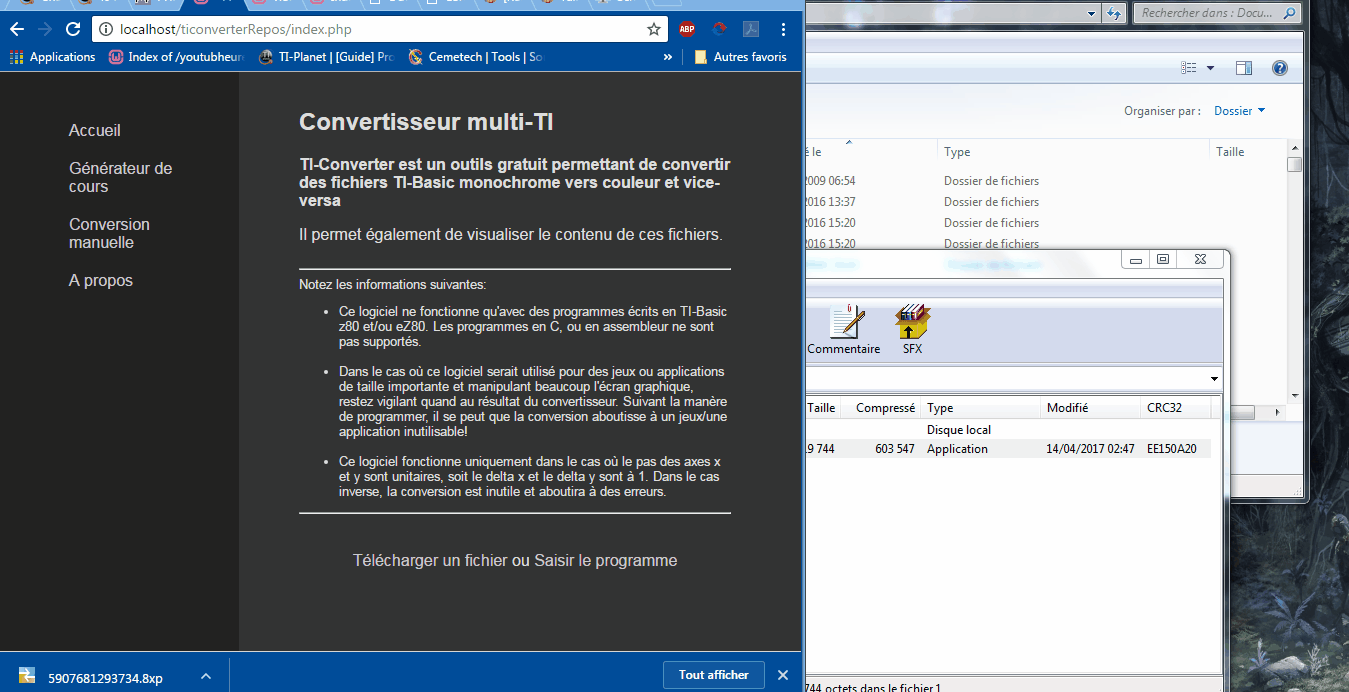Open 'Conversion manuelle' in sidebar
The image size is (1349, 692).
click(x=109, y=234)
